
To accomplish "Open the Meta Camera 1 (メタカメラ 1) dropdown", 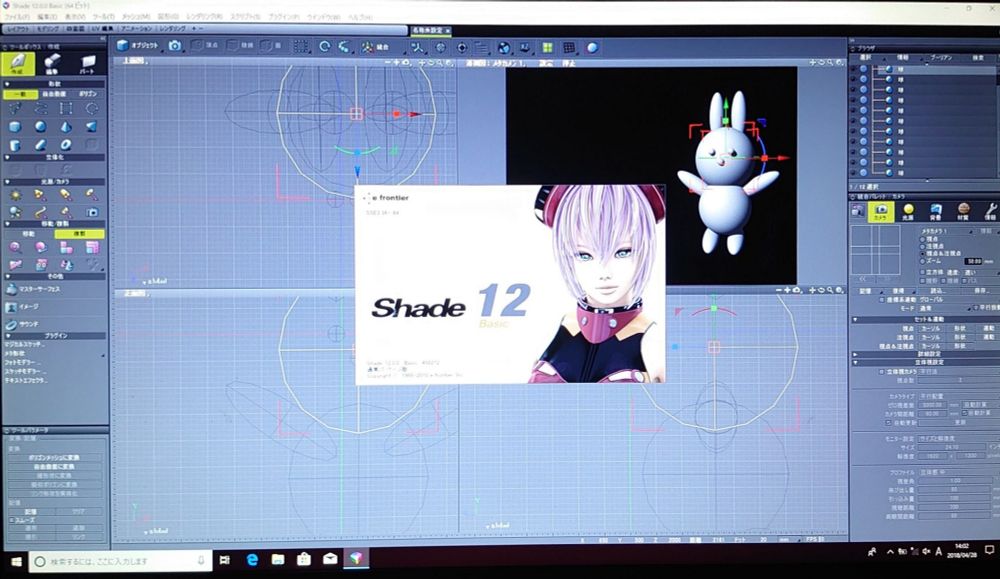I will tap(947, 231).
